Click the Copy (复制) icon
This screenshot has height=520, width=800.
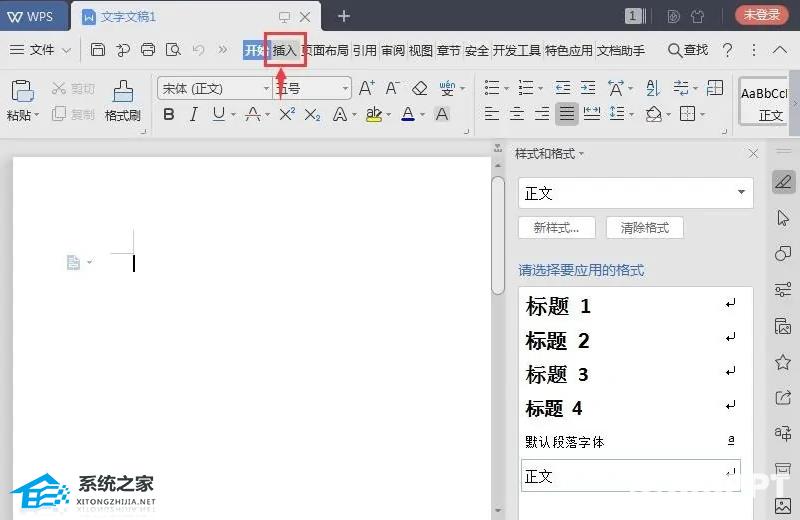pyautogui.click(x=59, y=113)
